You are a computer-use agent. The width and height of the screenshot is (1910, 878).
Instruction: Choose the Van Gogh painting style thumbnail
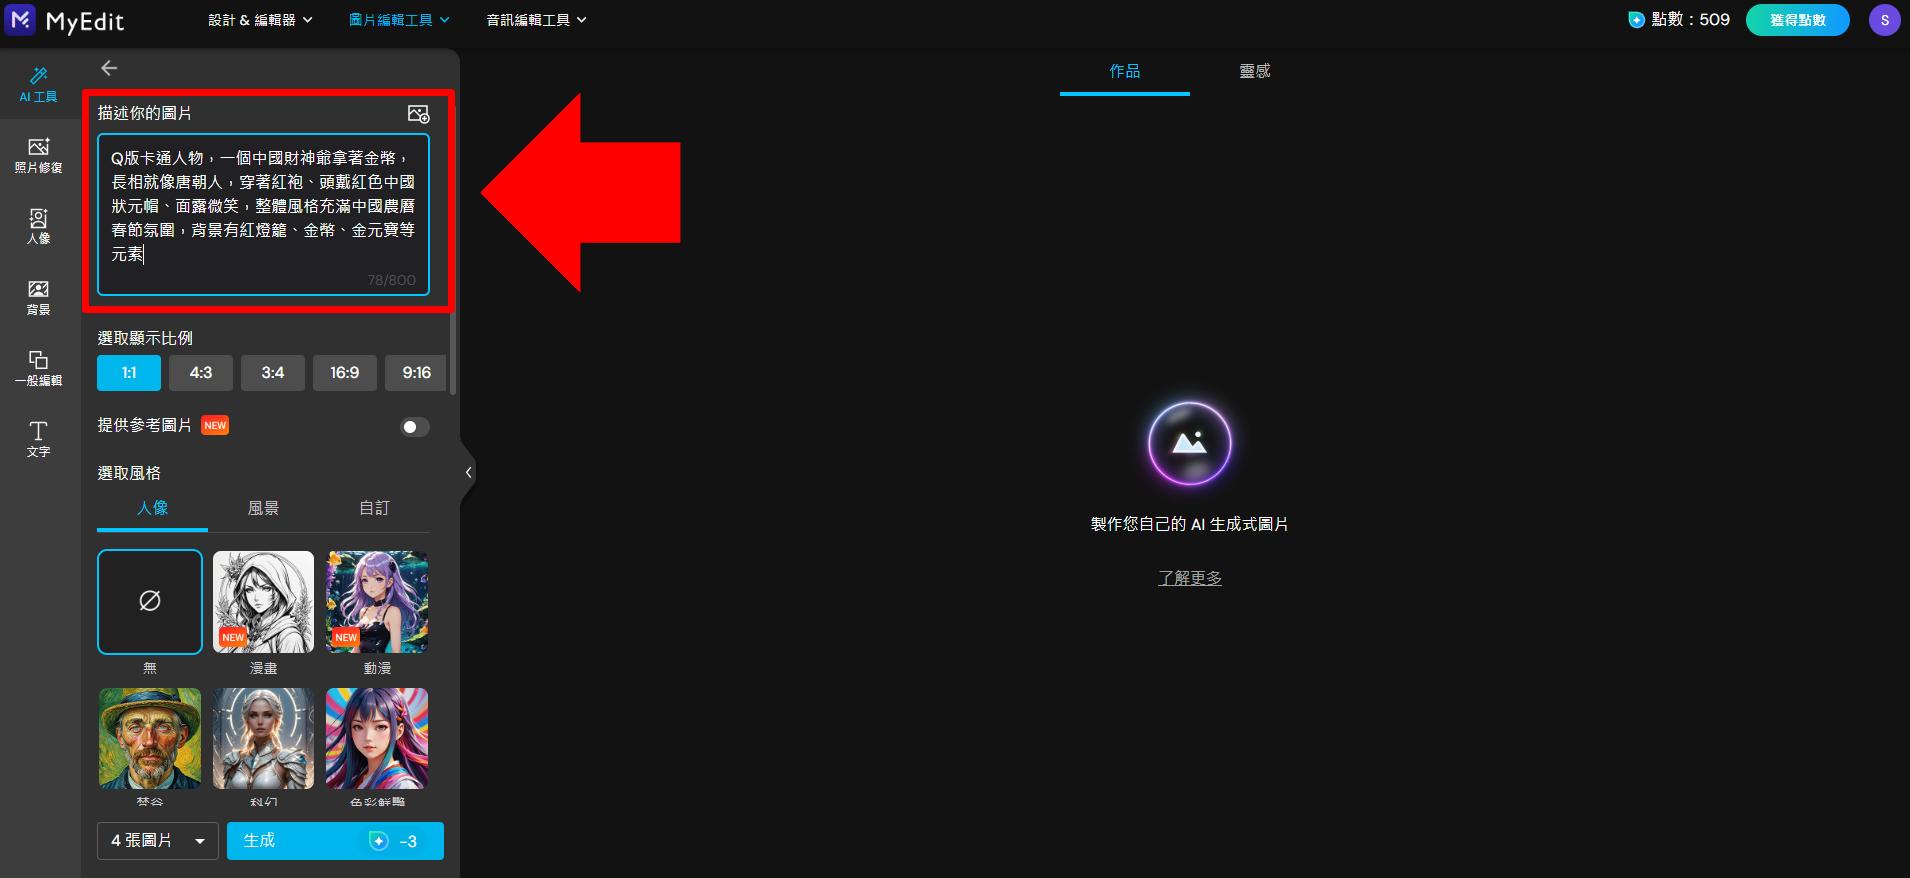click(150, 739)
